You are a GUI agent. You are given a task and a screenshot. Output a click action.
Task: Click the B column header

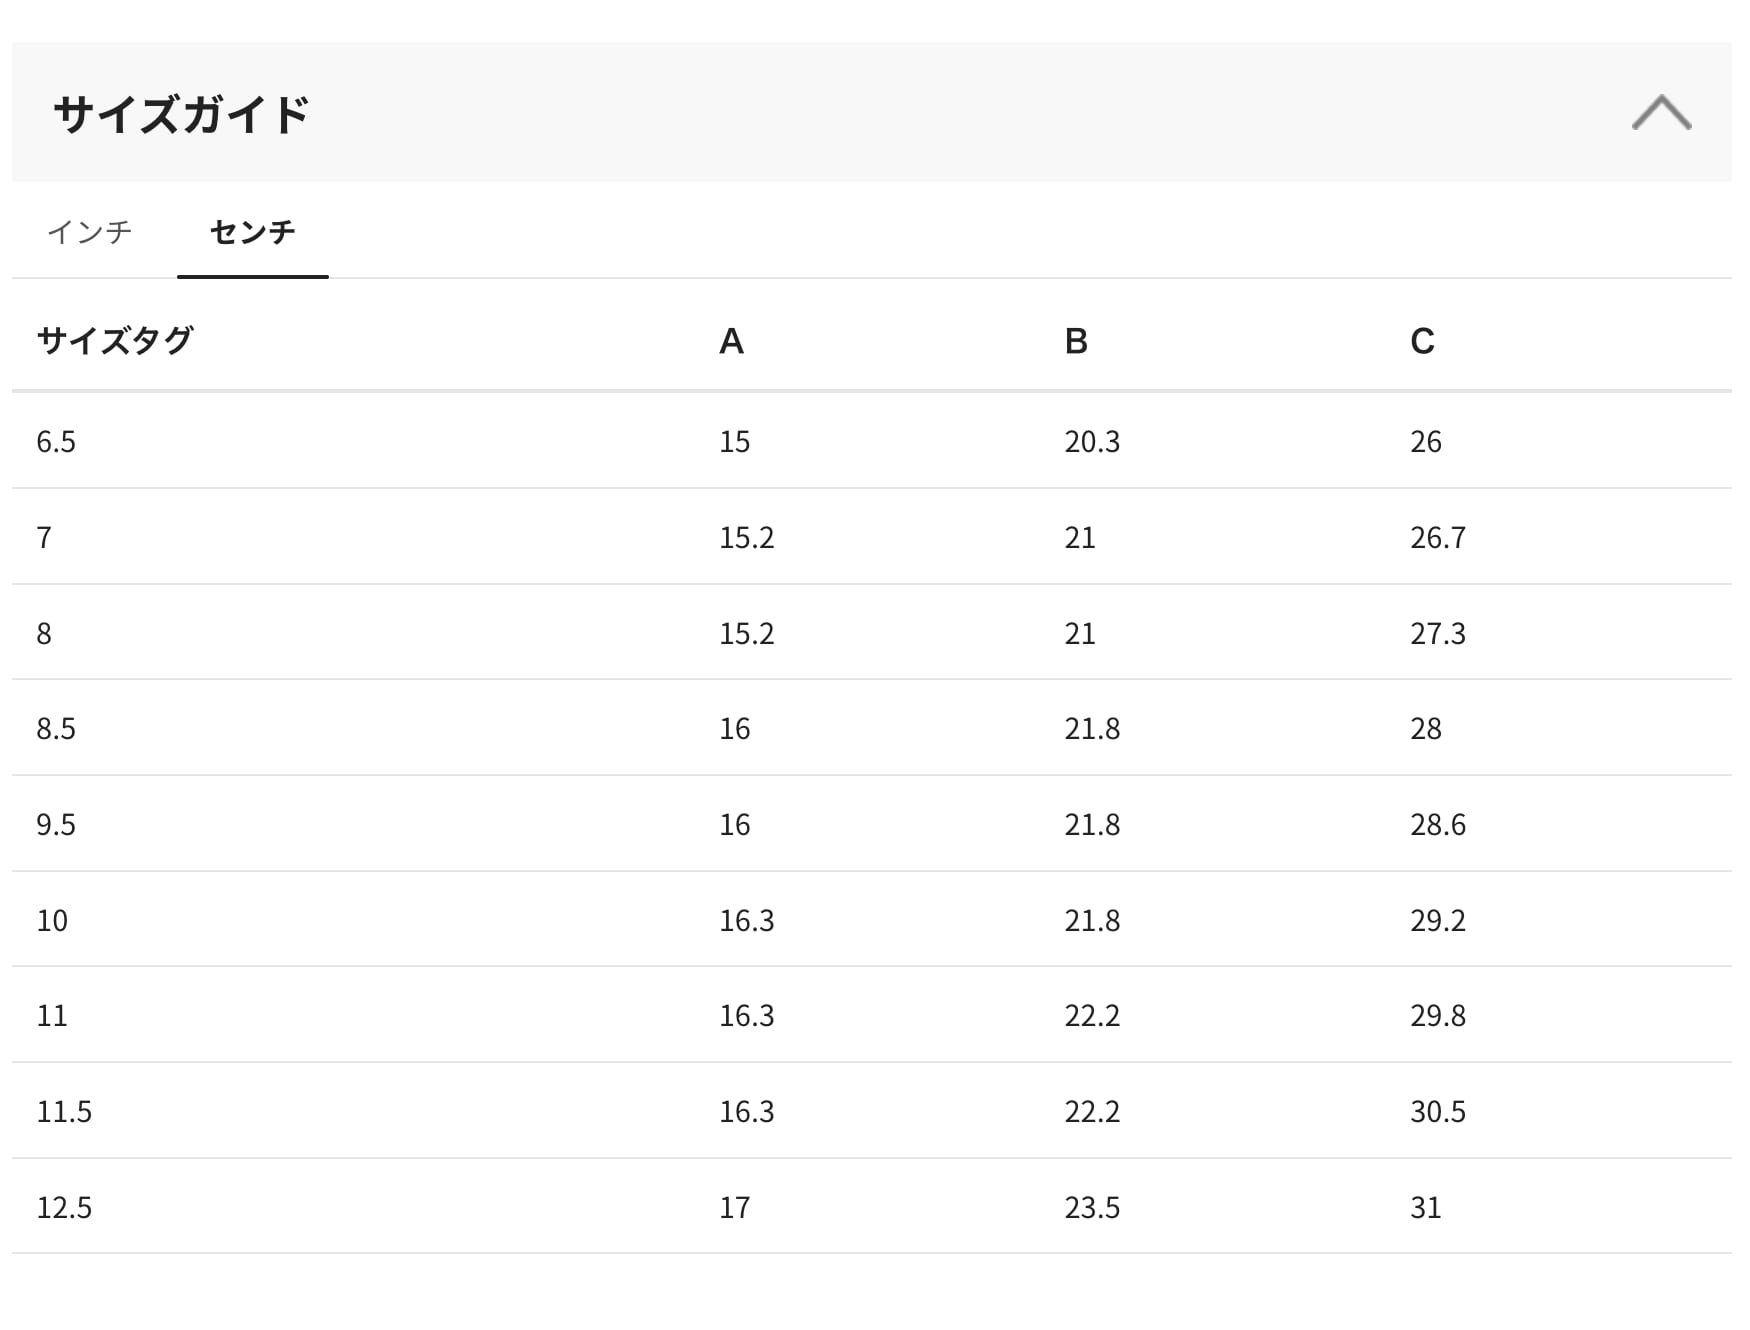pyautogui.click(x=1076, y=342)
